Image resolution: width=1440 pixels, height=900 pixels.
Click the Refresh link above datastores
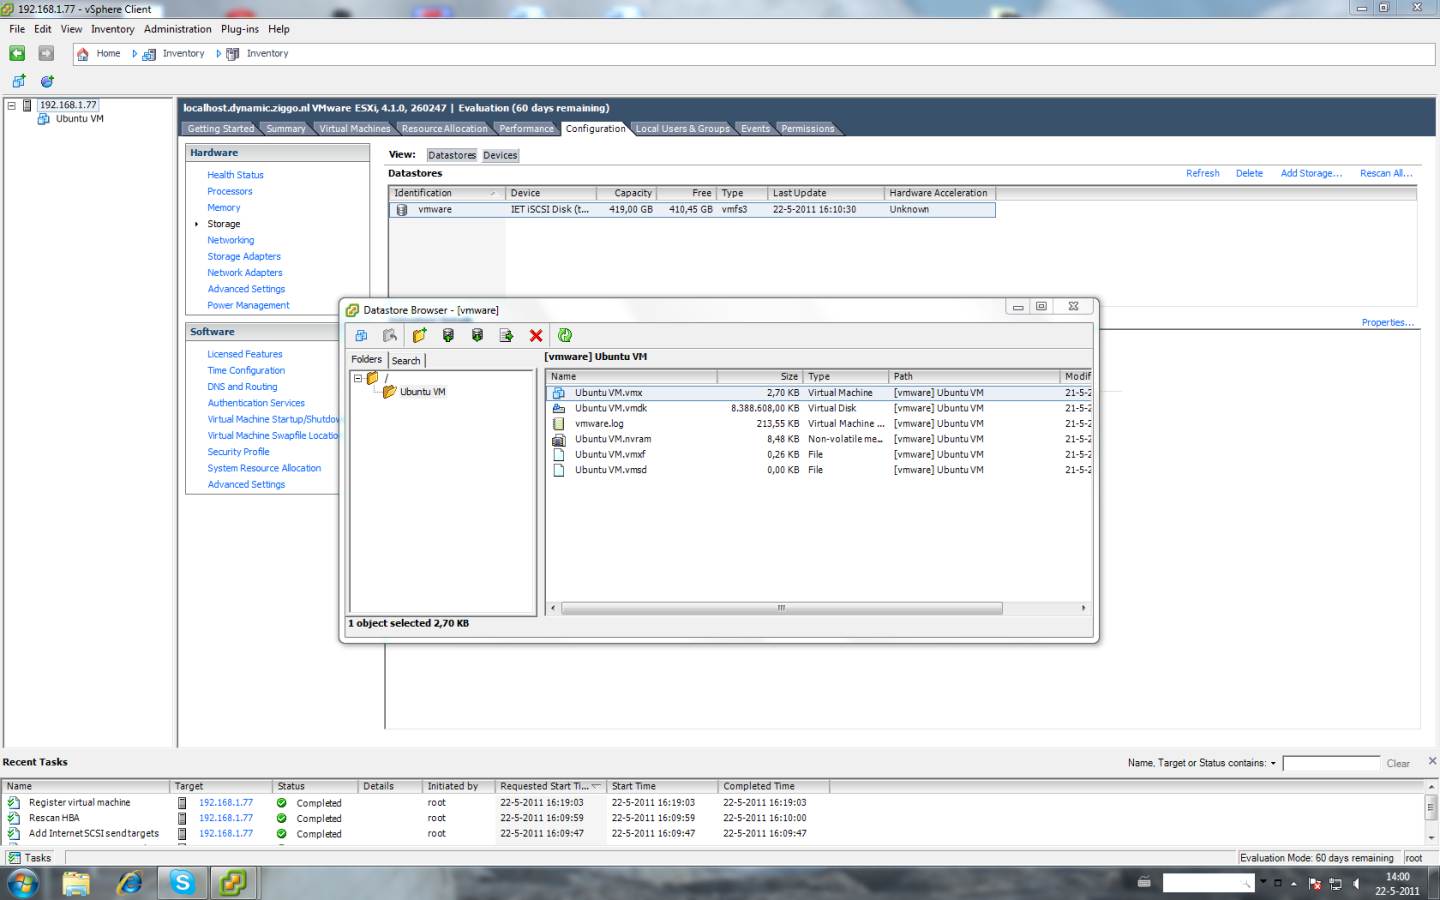click(1202, 173)
